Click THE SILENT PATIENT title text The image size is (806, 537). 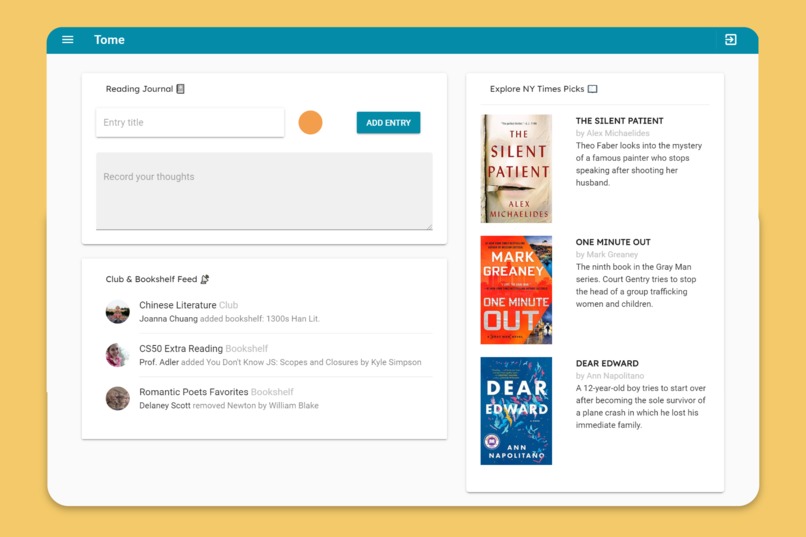pos(619,121)
